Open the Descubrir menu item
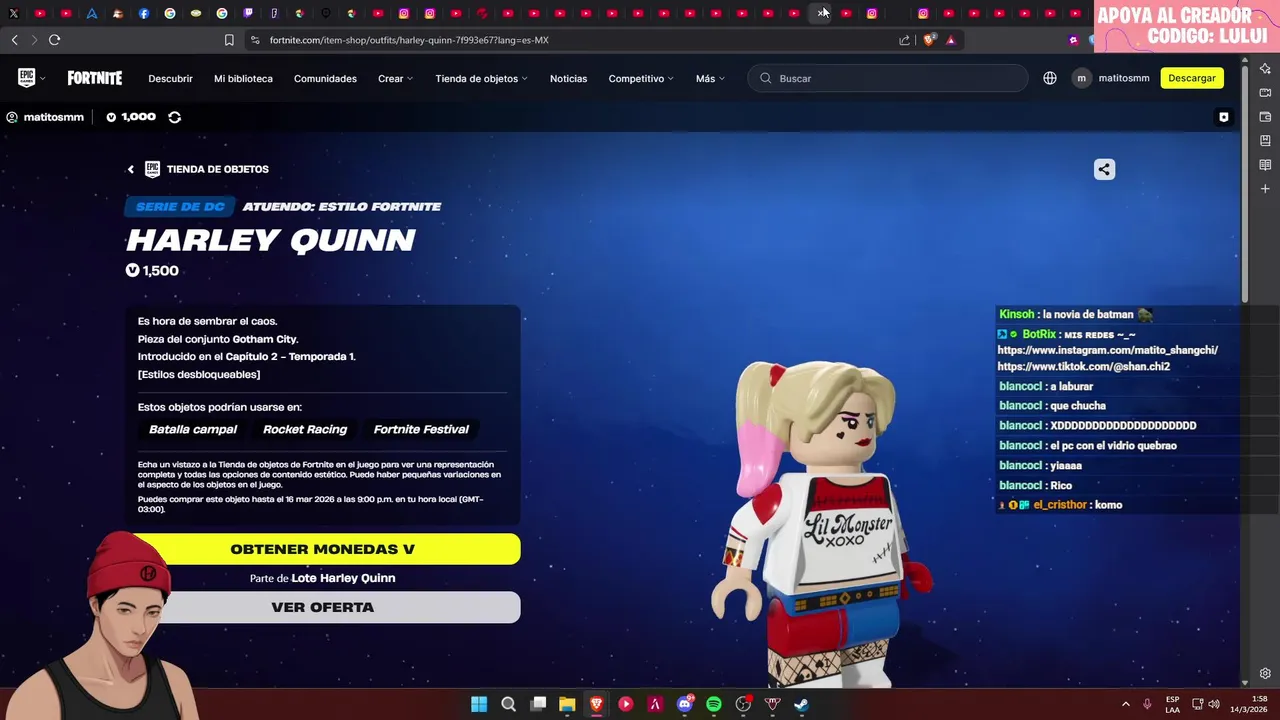 pos(170,78)
